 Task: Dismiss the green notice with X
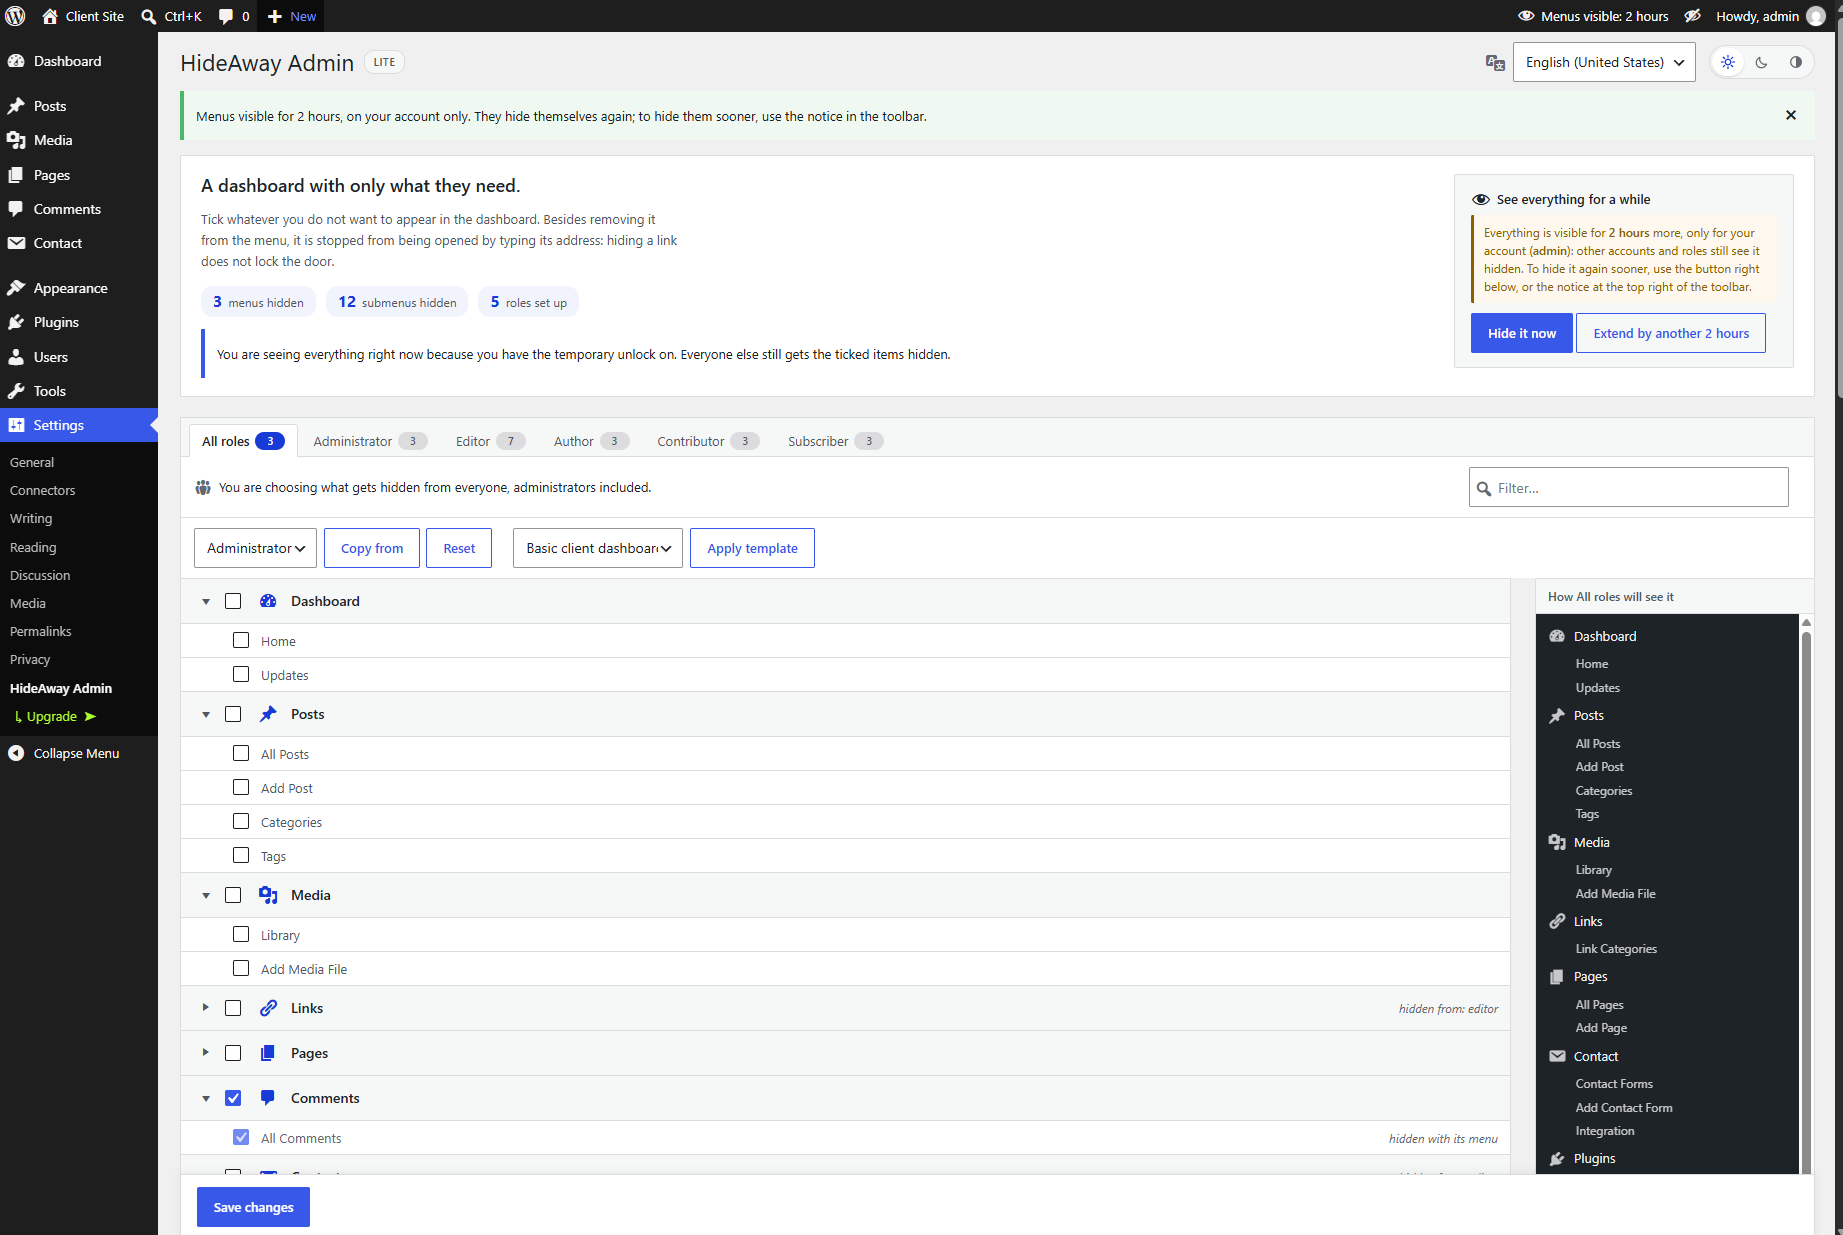1791,115
